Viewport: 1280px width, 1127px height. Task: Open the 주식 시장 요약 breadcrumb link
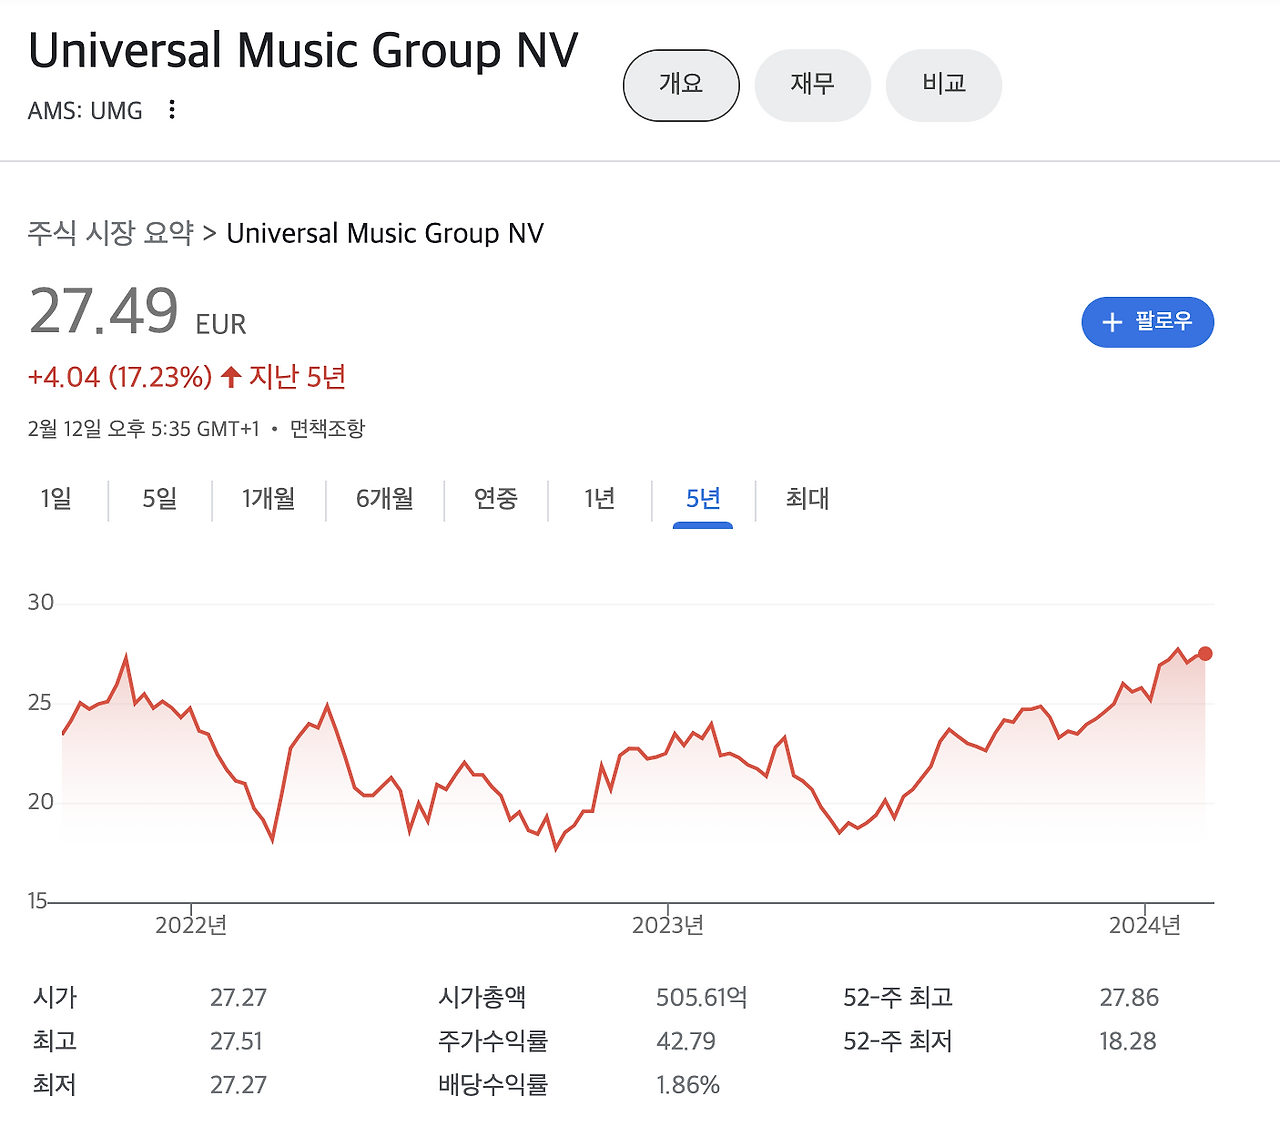pyautogui.click(x=110, y=233)
